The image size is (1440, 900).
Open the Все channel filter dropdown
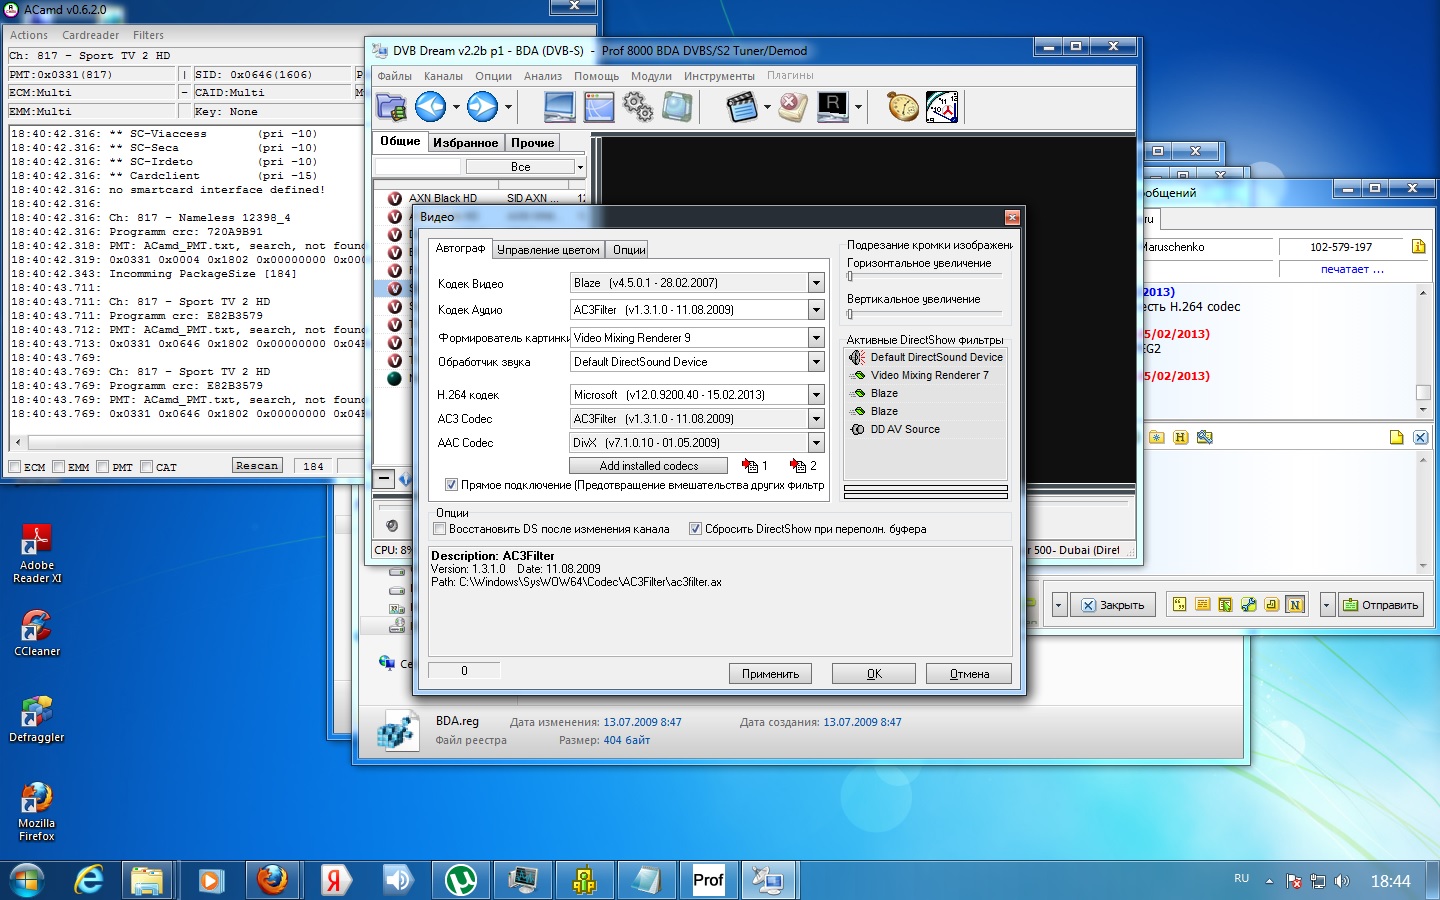(580, 167)
